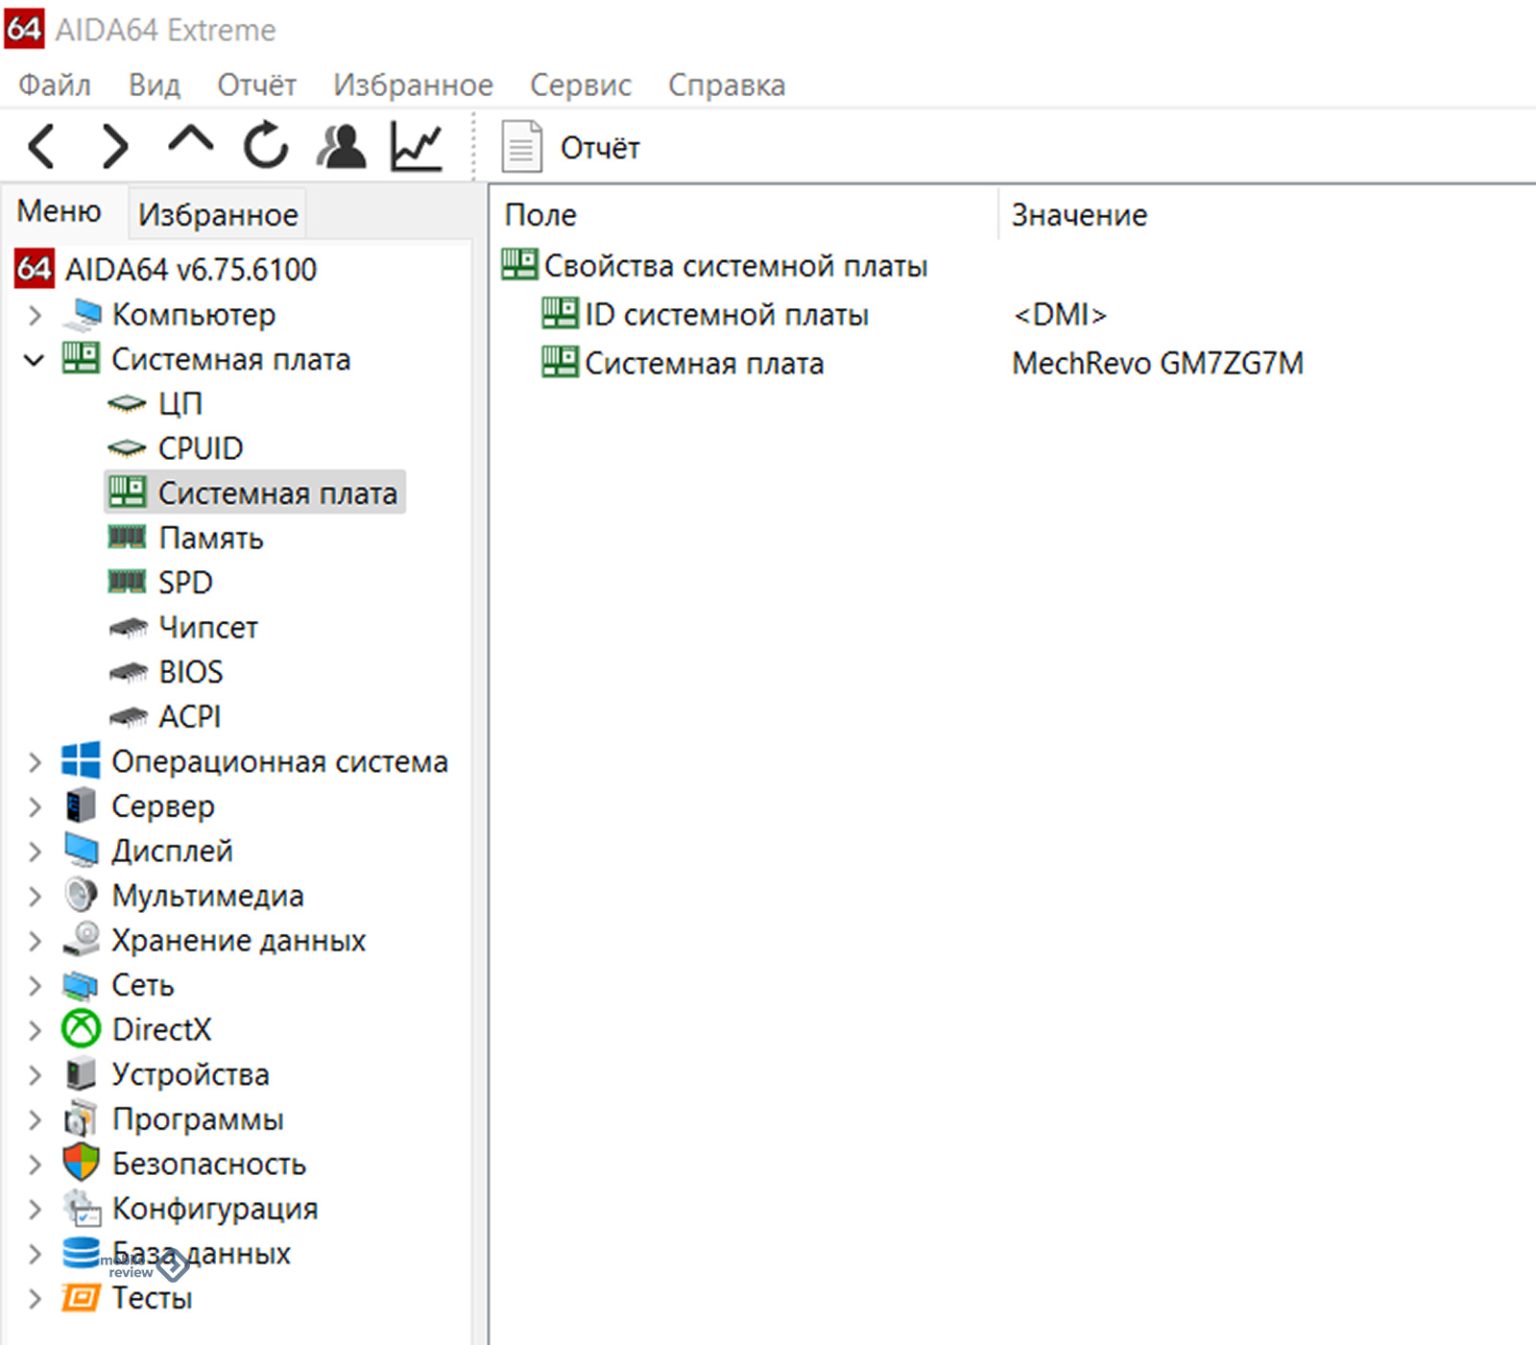The width and height of the screenshot is (1536, 1345).
Task: Refresh the current page
Action: tap(266, 147)
